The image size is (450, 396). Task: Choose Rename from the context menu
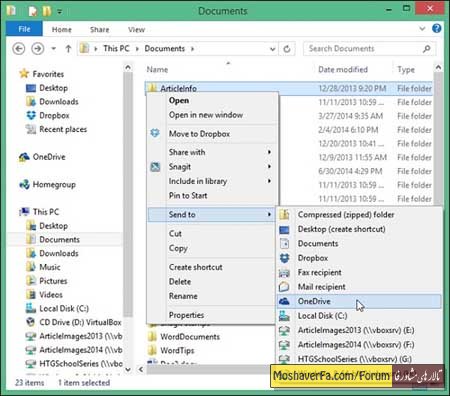click(211, 296)
